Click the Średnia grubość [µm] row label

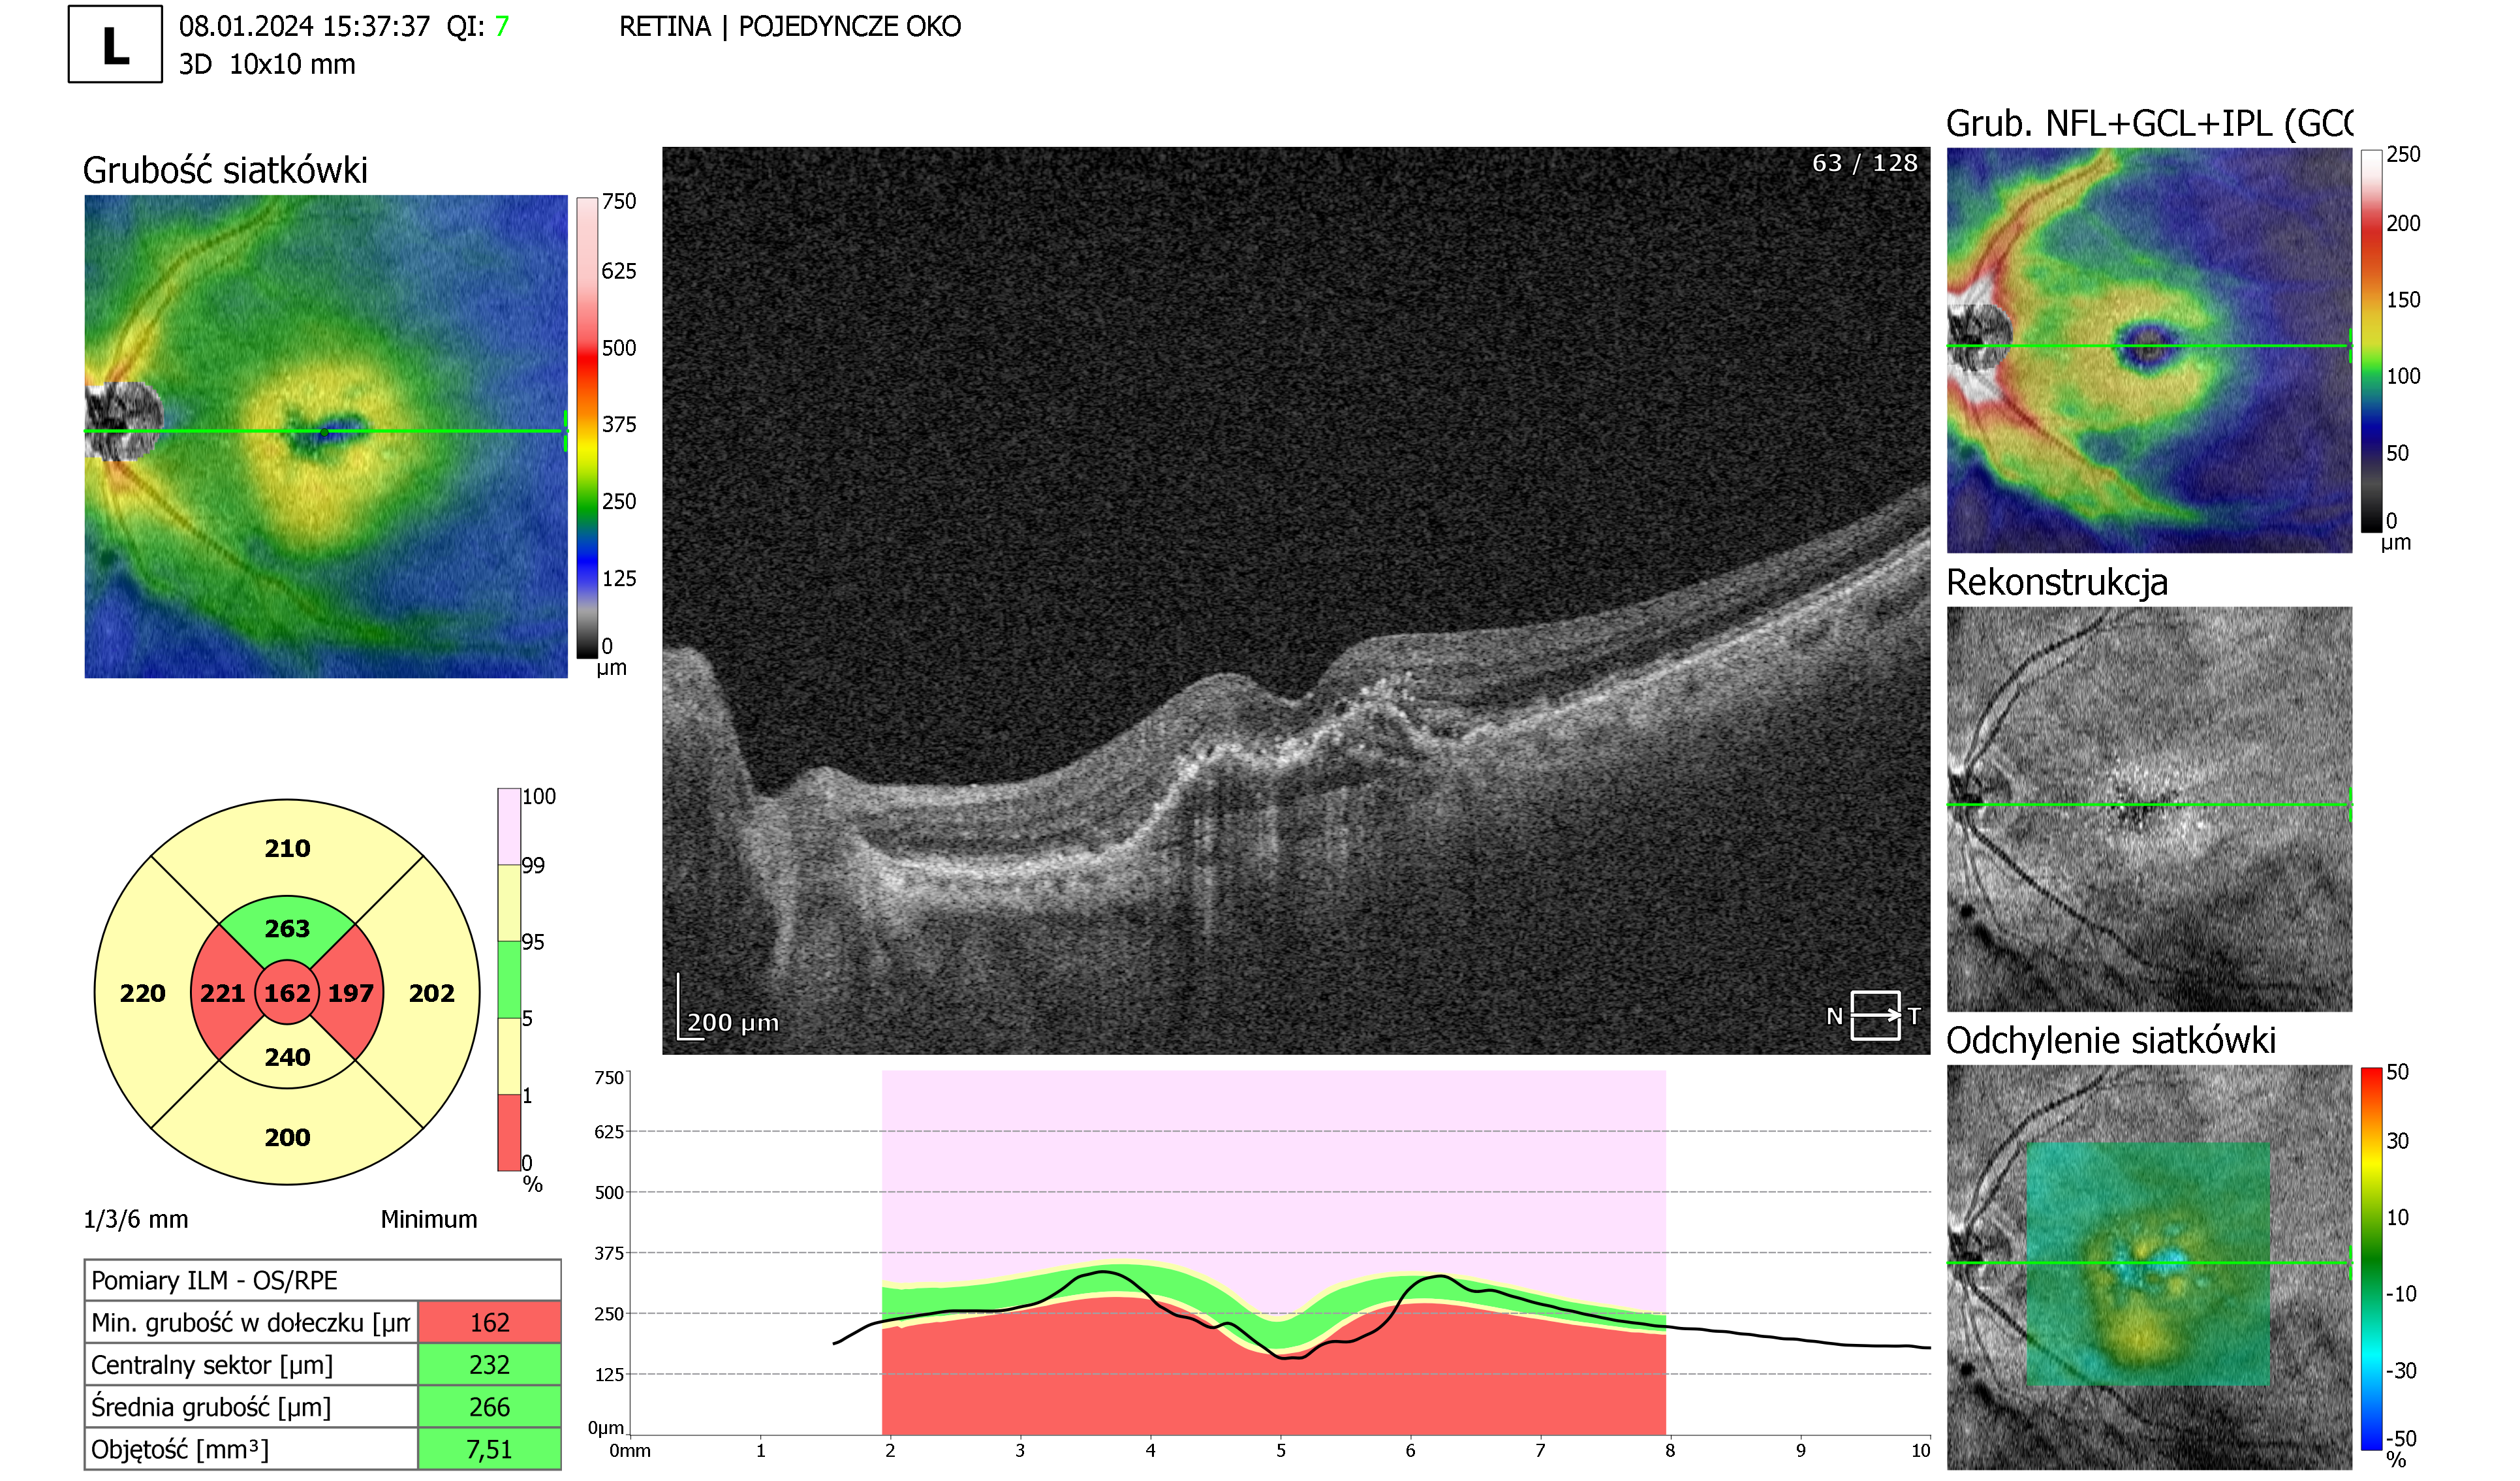coord(251,1407)
